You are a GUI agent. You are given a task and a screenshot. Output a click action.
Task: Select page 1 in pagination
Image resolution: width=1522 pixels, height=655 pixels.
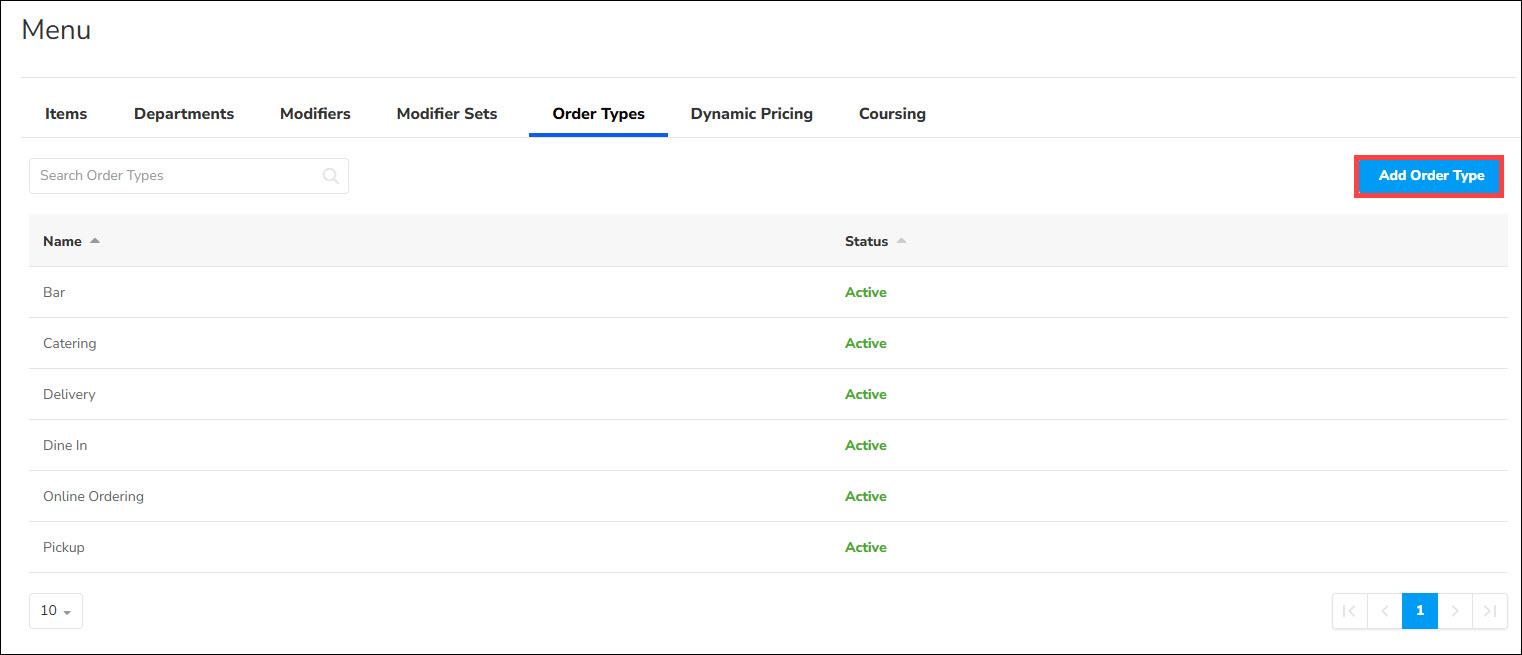click(x=1420, y=611)
